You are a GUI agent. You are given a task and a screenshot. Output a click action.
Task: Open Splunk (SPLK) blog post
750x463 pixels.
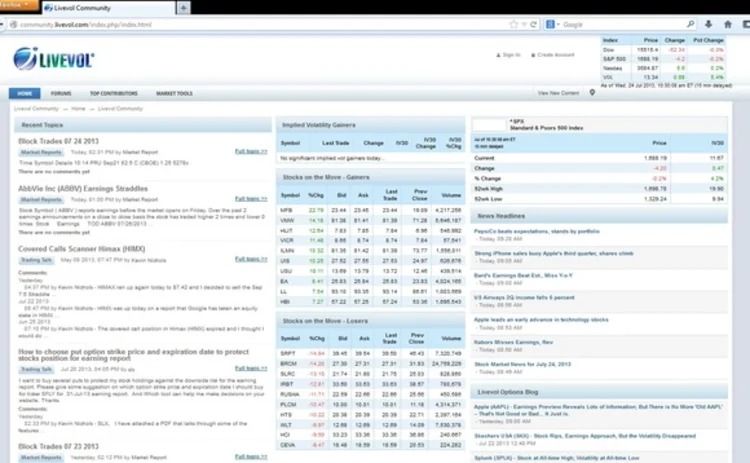point(556,458)
